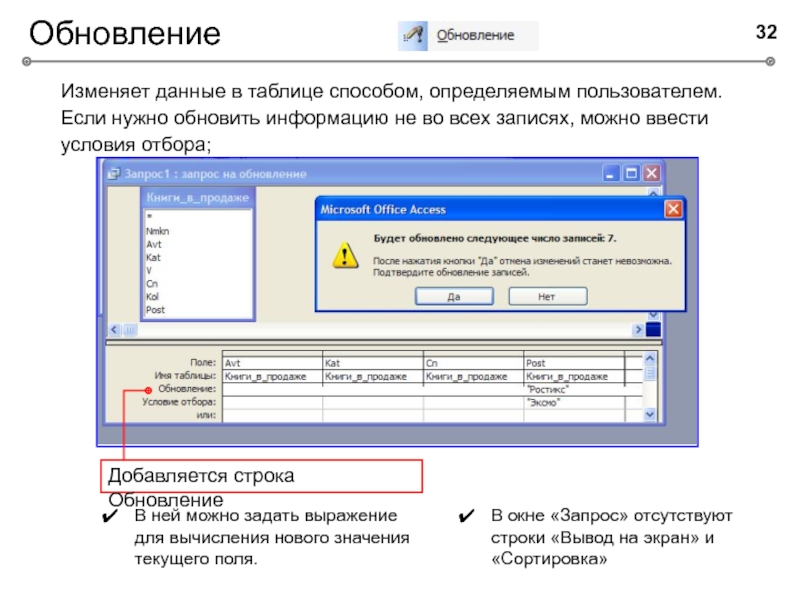Close the Microsoft Office Access dialog
This screenshot has width=800, height=600.
[674, 210]
